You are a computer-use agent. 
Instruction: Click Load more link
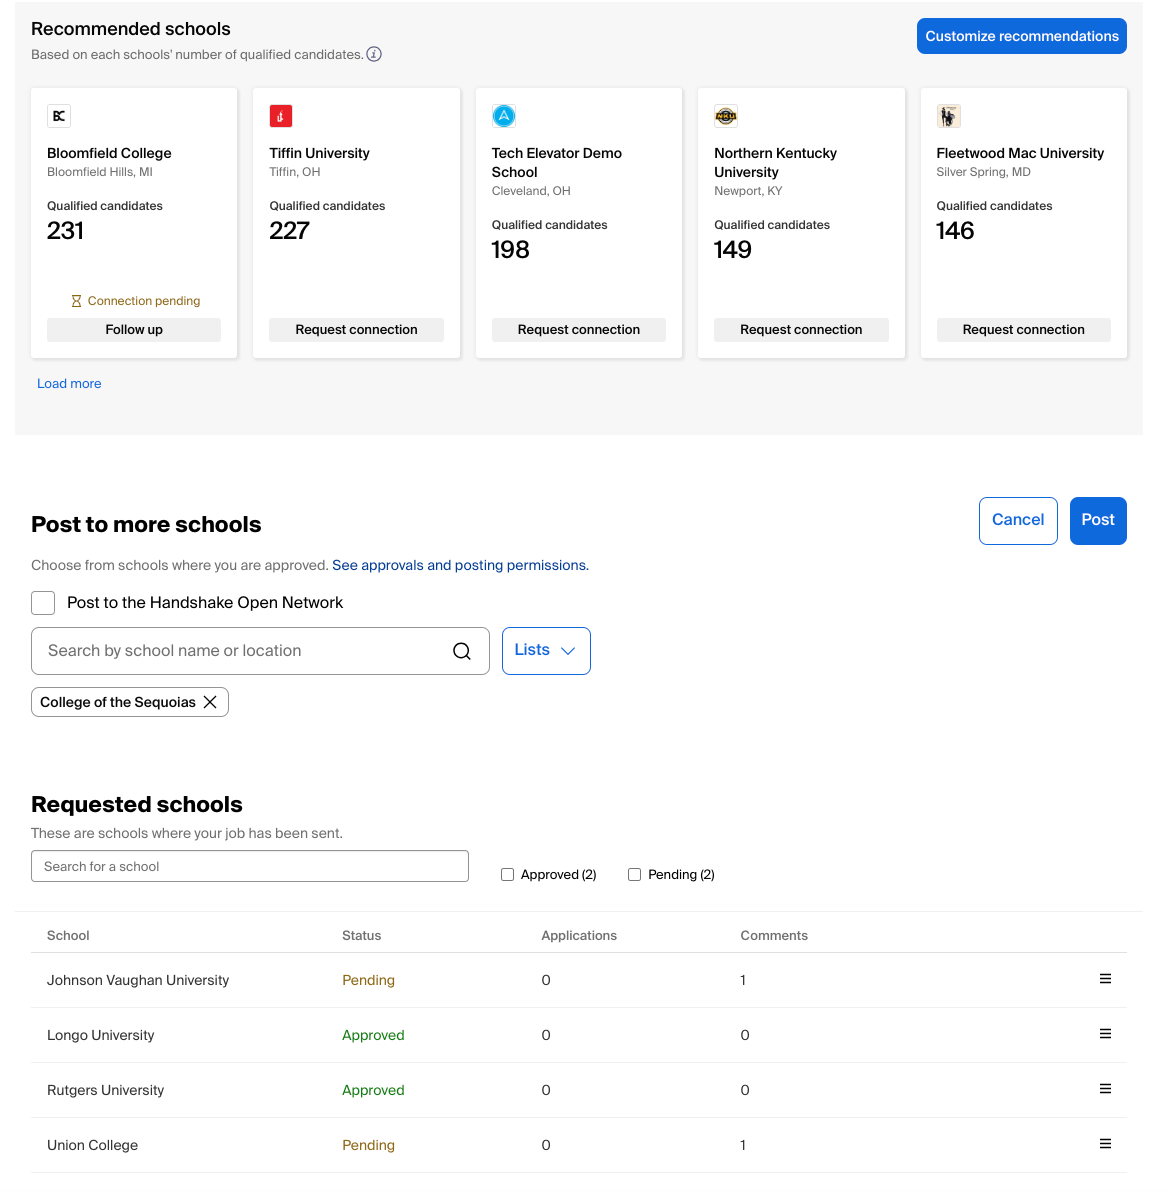click(x=69, y=384)
